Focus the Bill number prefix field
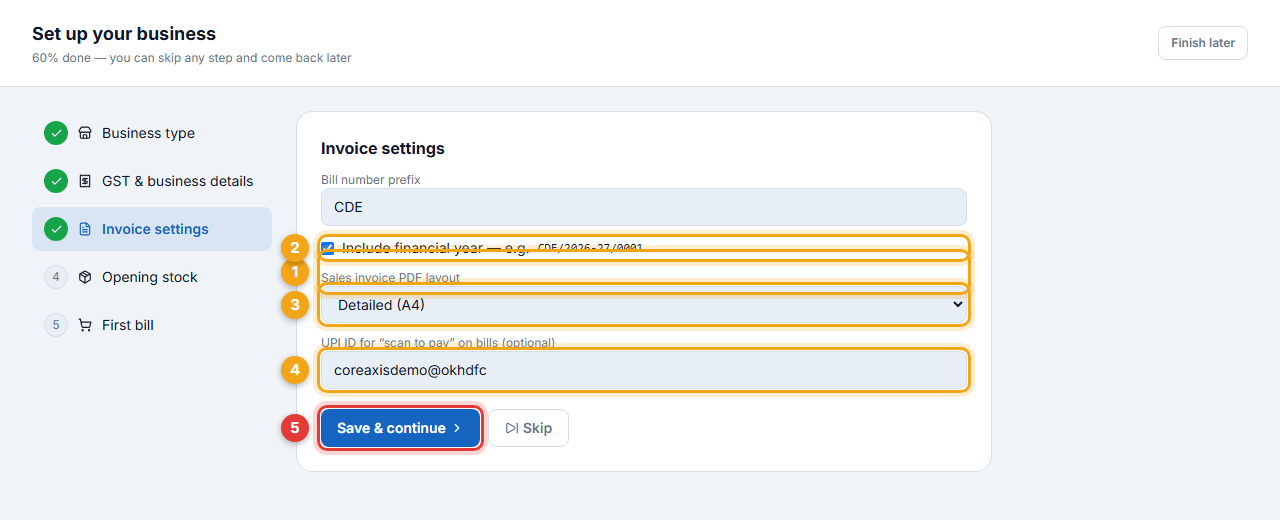Viewport: 1280px width, 520px height. click(644, 207)
